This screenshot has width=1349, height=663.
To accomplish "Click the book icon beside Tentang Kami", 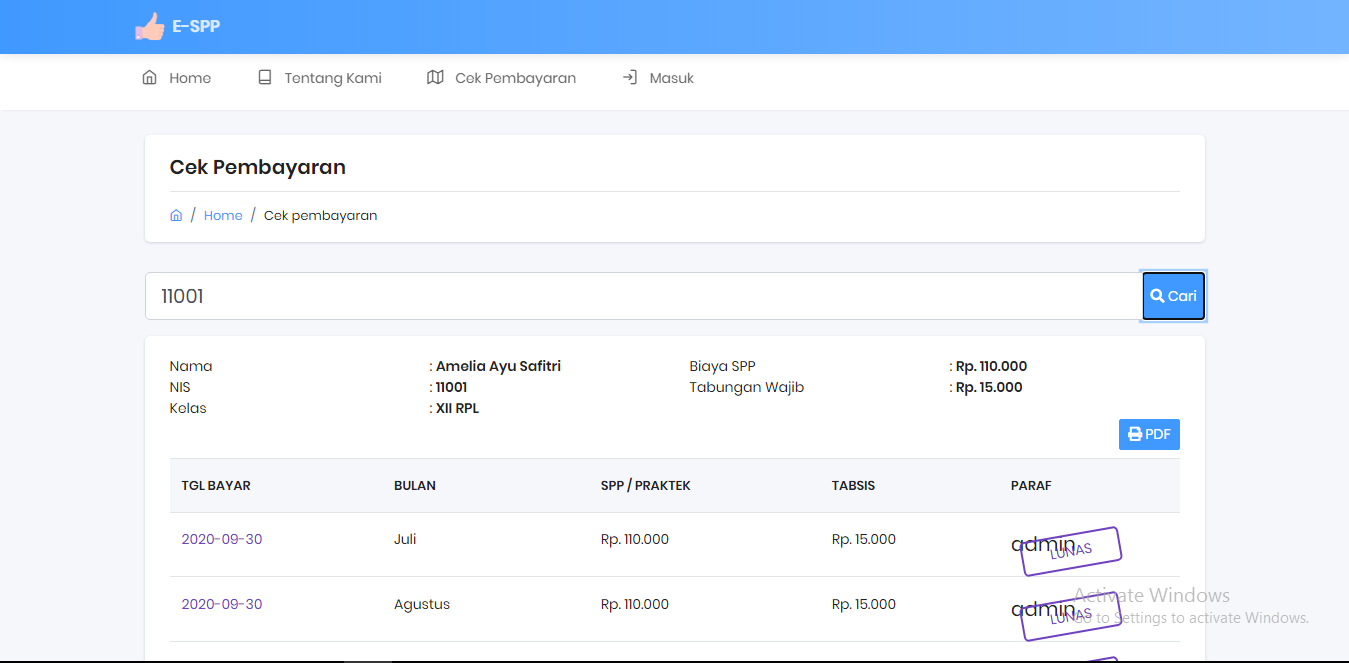I will tap(265, 77).
